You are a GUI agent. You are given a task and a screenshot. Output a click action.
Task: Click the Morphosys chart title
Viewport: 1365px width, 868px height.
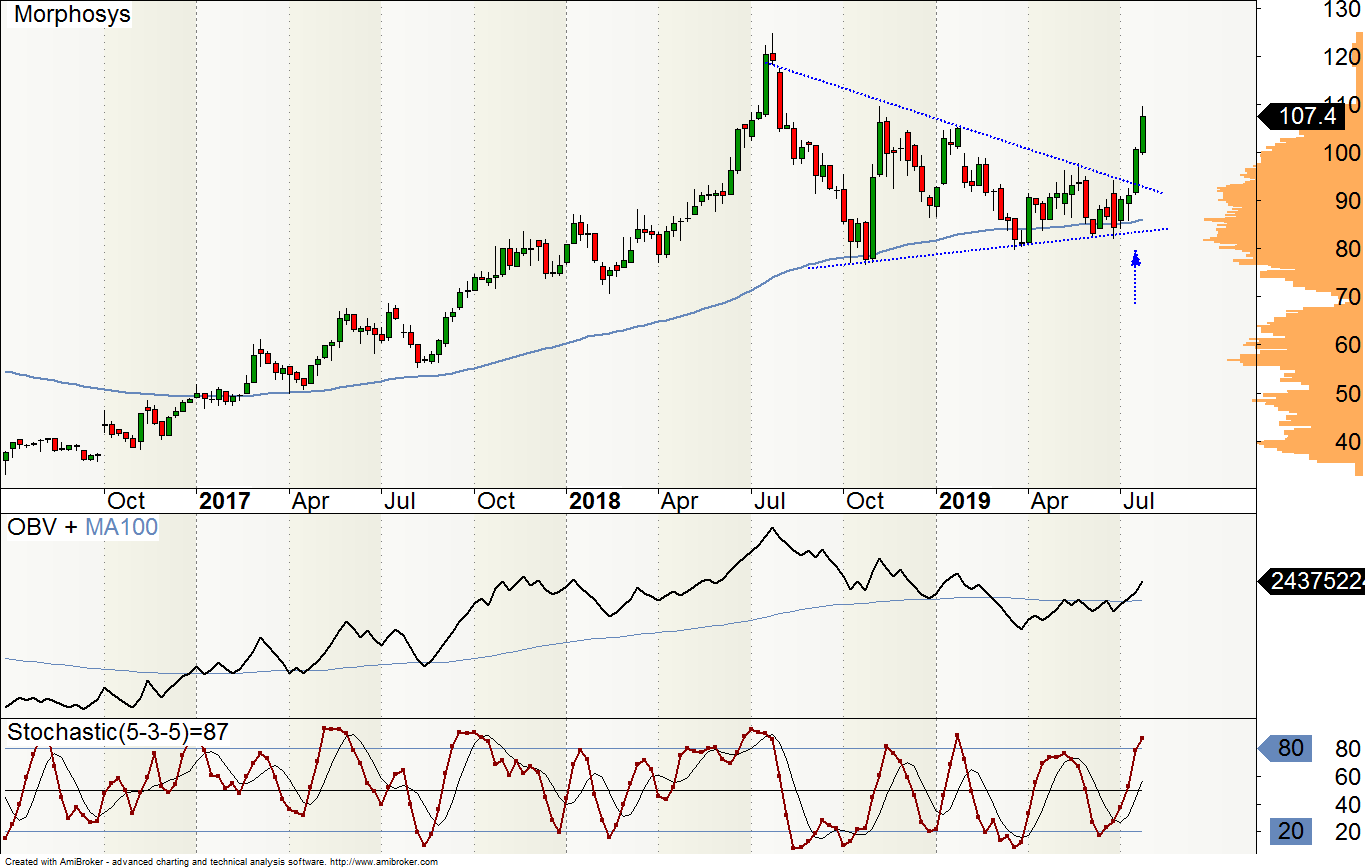[x=72, y=16]
